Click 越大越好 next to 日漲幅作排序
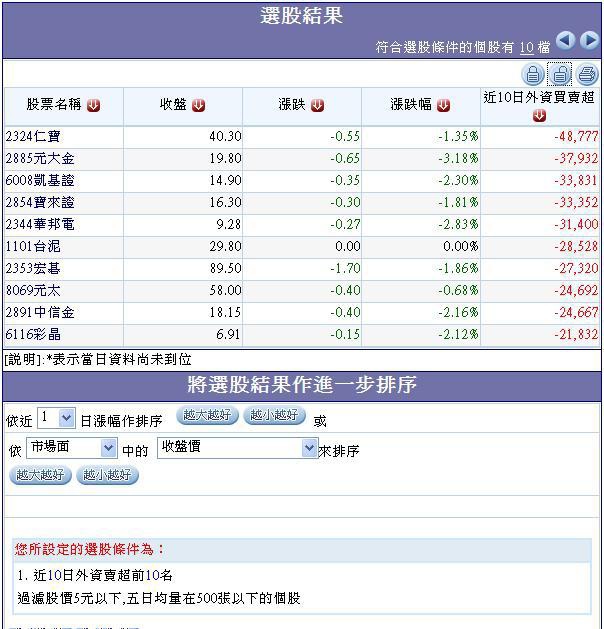The height and width of the screenshot is (629, 604). coord(207,415)
